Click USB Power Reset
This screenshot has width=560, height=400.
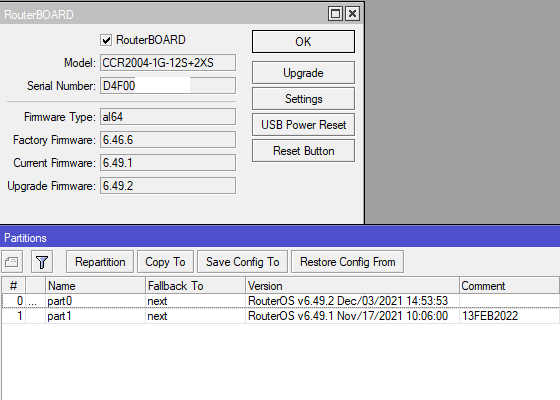303,125
